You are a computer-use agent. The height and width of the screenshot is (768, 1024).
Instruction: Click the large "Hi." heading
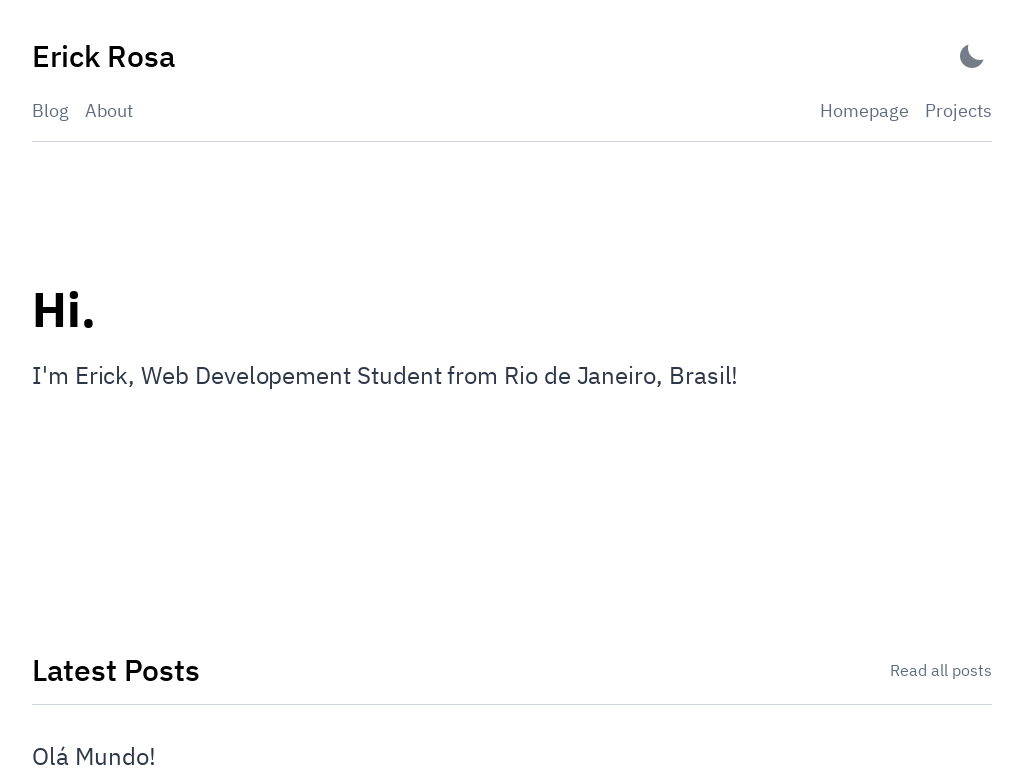63,310
